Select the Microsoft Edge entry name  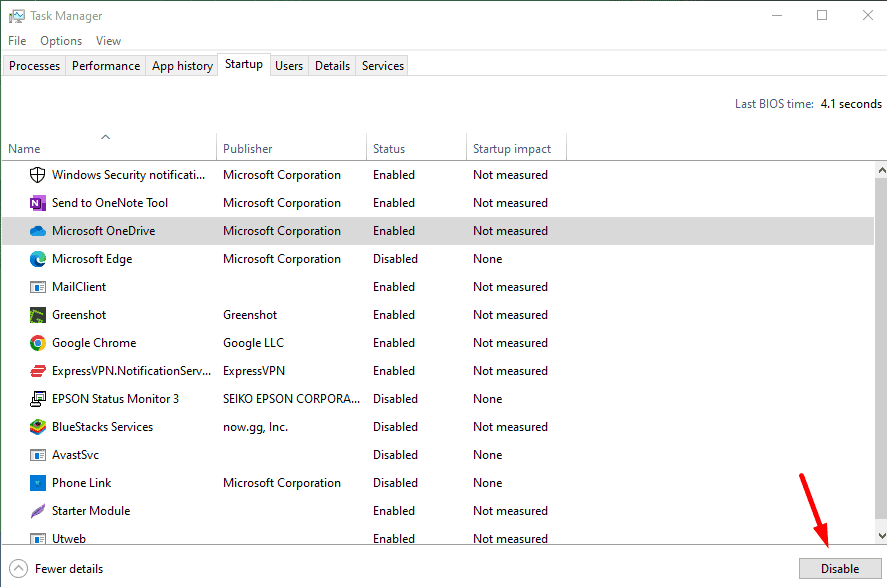click(x=92, y=259)
